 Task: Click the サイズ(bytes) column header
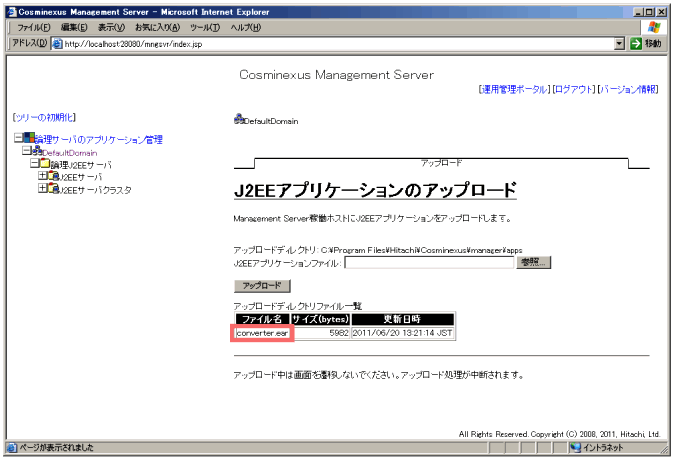(320, 319)
